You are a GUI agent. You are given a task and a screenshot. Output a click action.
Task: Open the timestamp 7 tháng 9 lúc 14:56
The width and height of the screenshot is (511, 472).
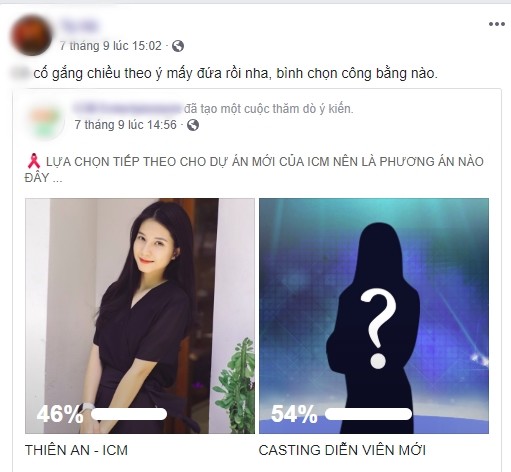coord(125,125)
